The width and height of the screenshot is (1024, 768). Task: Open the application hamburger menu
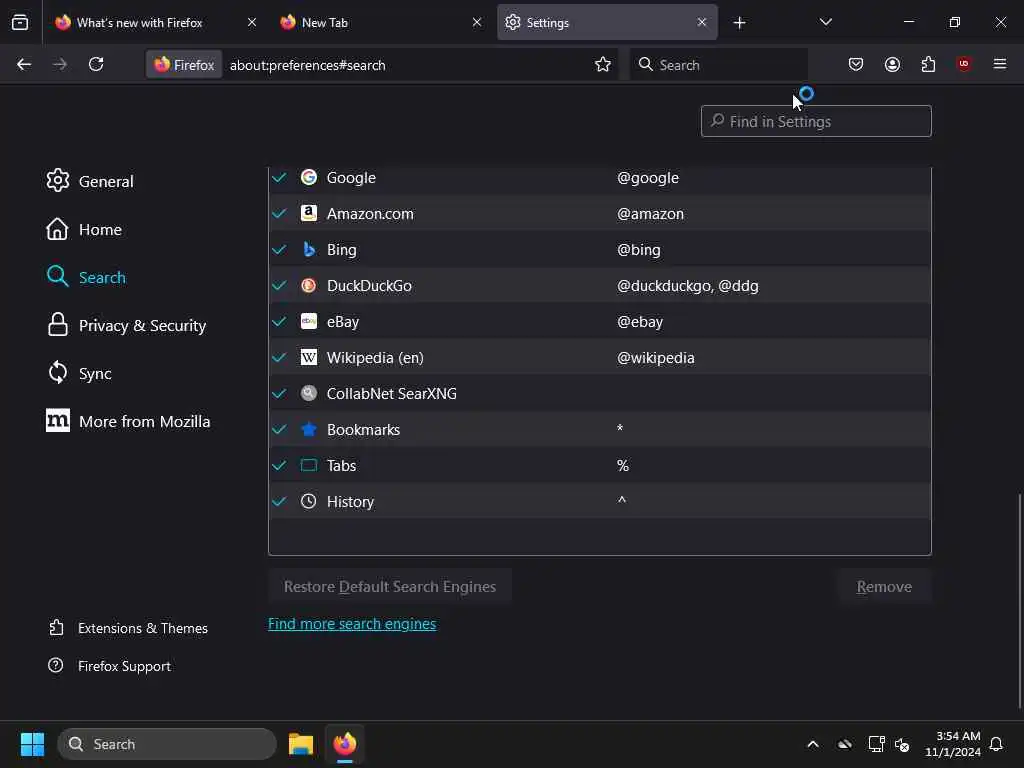[x=1000, y=64]
